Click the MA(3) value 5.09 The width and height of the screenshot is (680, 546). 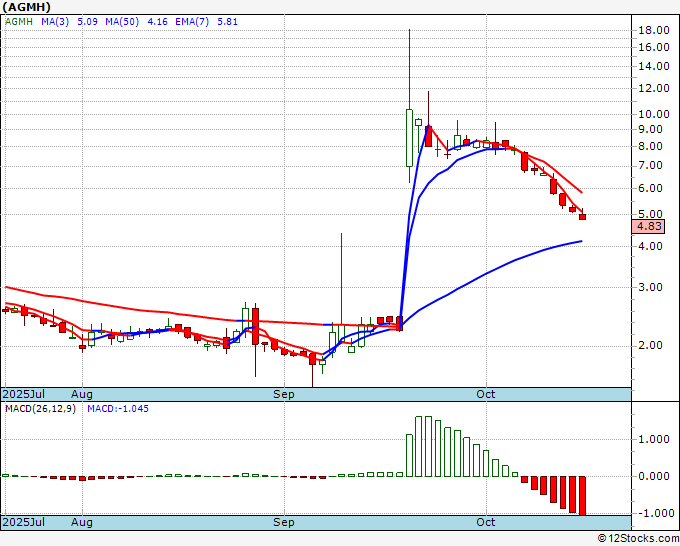[x=87, y=22]
